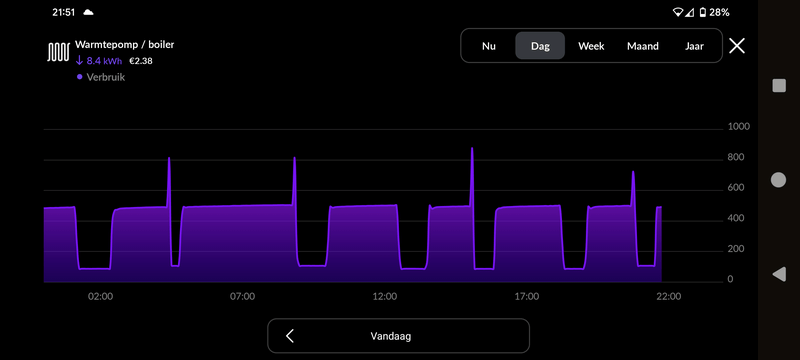
Task: Tap the Android back triangle button
Action: click(x=779, y=274)
